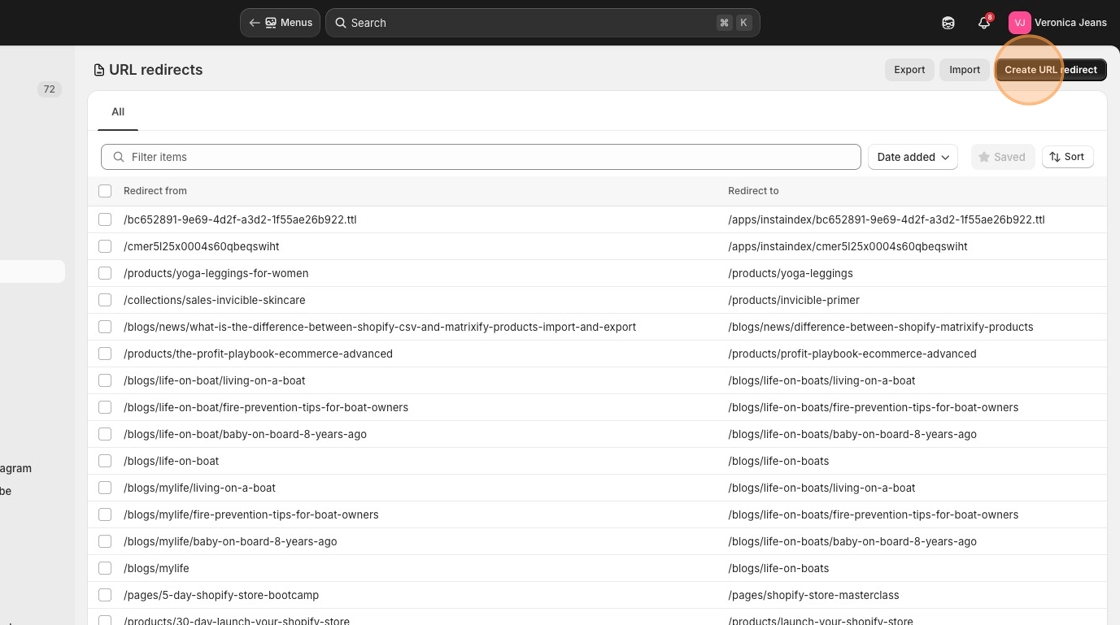1120x625 pixels.
Task: Click the star icon on Saved
Action: coord(984,157)
